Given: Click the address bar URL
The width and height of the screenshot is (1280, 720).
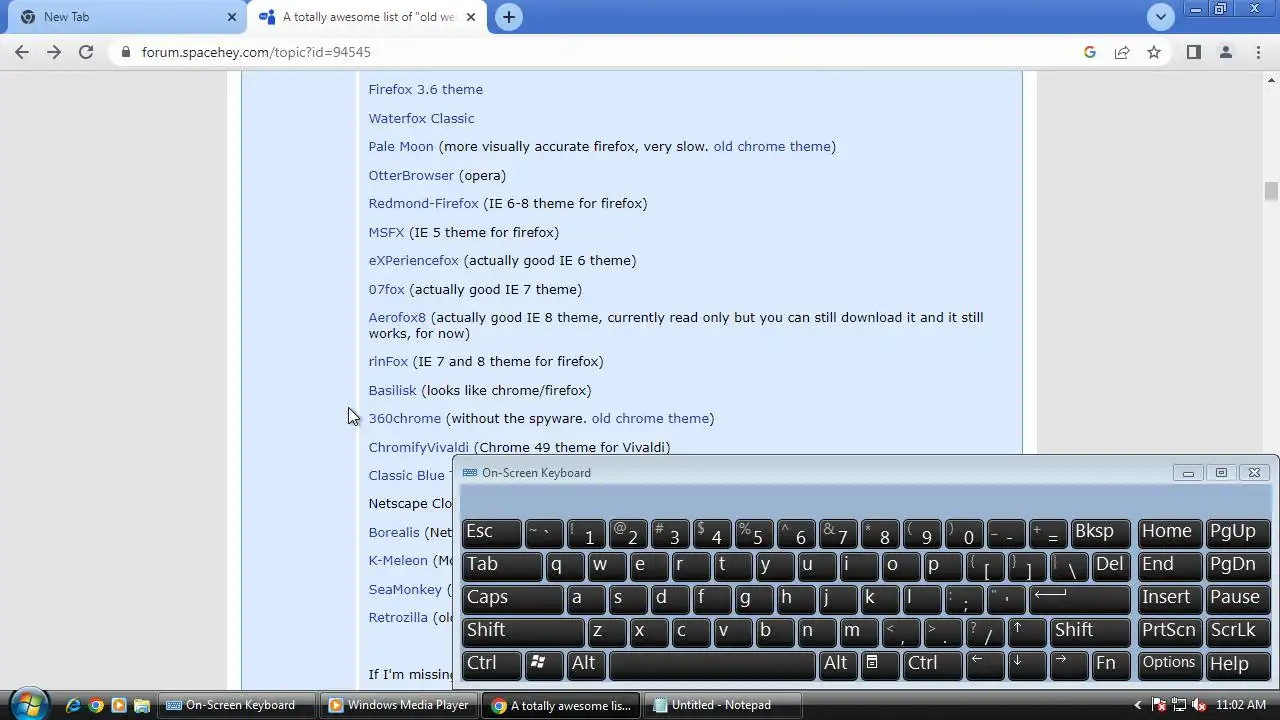Looking at the screenshot, I should click(256, 52).
